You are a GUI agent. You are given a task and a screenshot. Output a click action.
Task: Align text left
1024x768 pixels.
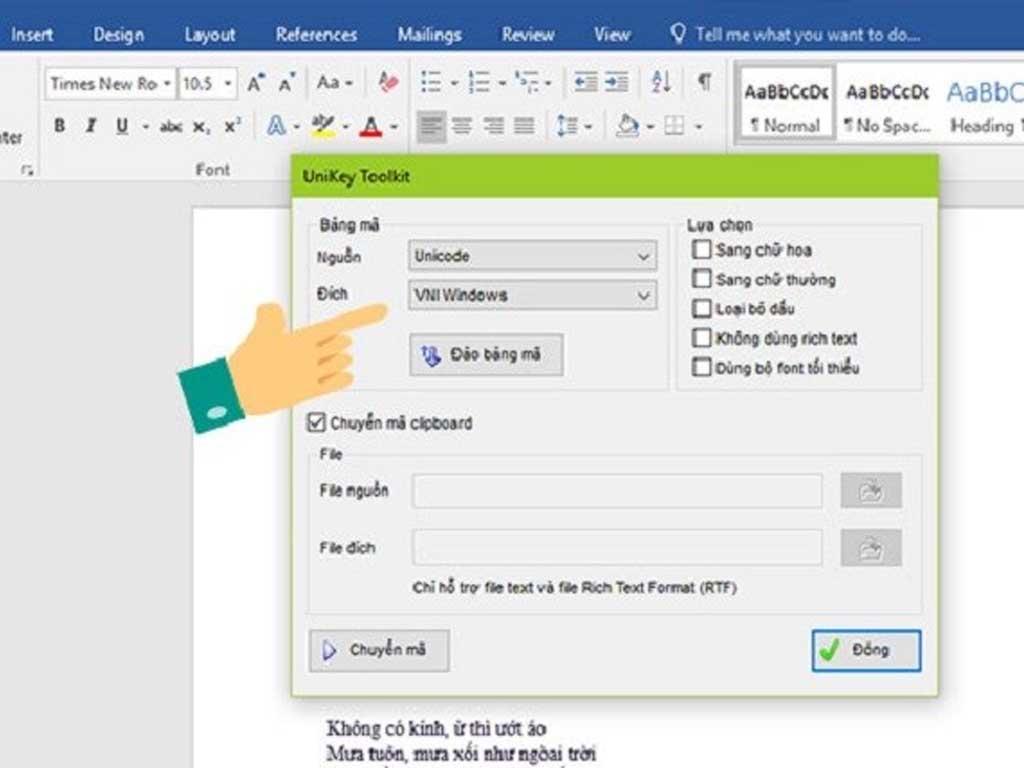tap(431, 125)
